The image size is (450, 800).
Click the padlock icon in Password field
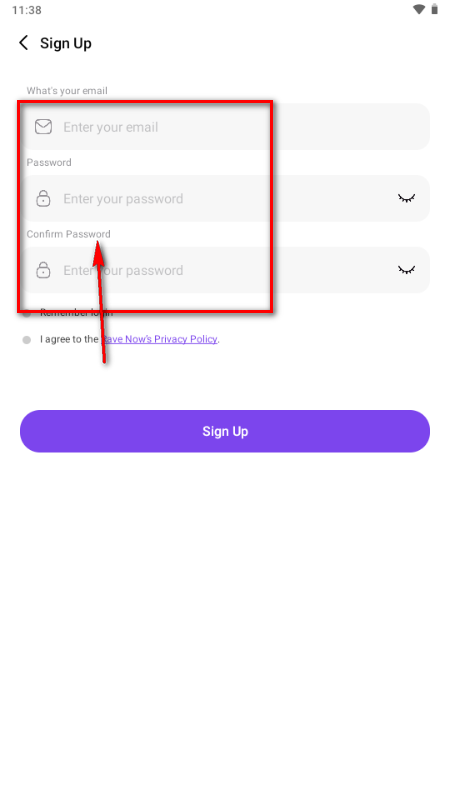[43, 198]
